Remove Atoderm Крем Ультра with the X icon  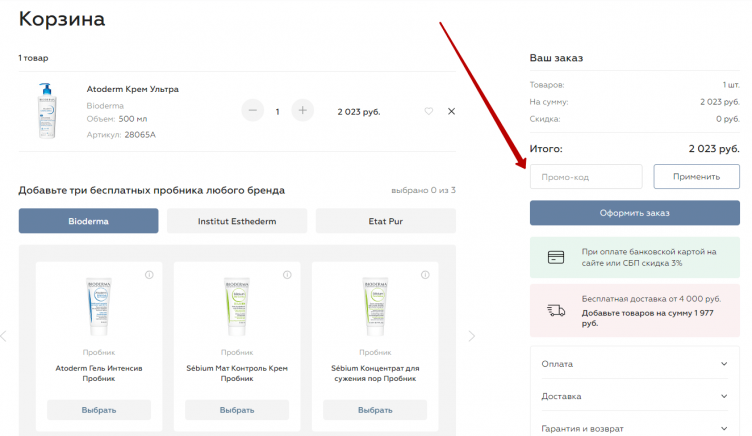[451, 111]
